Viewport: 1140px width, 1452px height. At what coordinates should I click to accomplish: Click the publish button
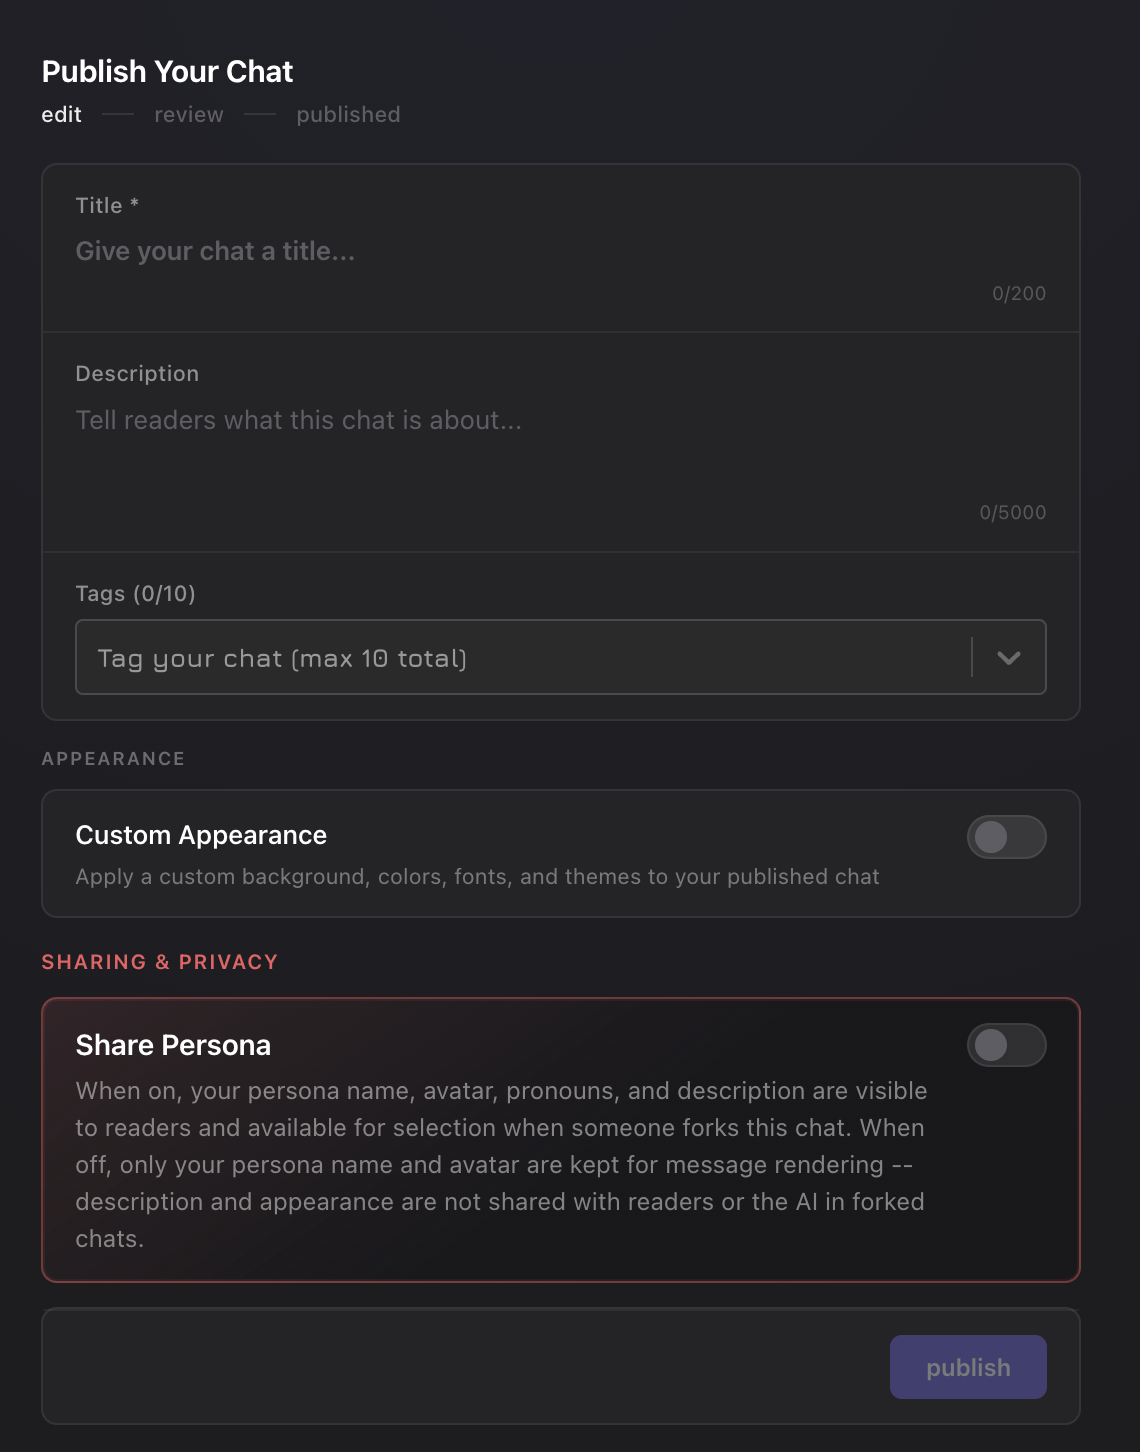pyautogui.click(x=967, y=1366)
